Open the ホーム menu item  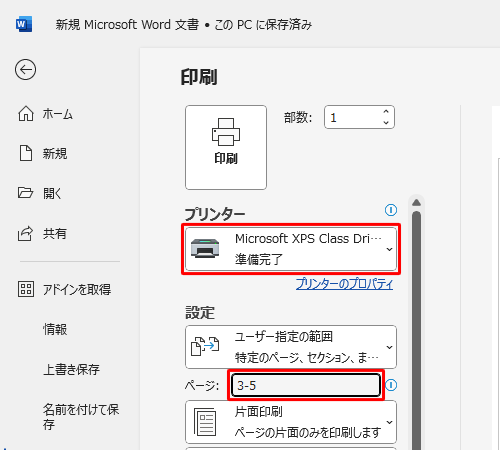[x=45, y=114]
